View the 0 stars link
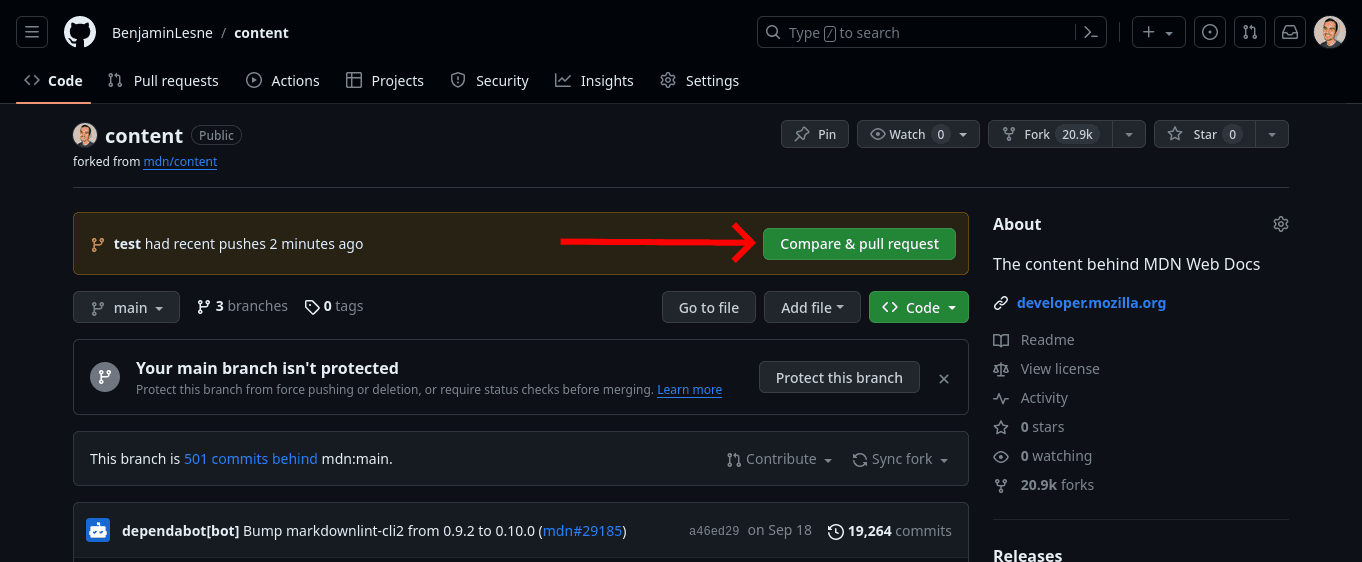This screenshot has width=1362, height=562. (x=1029, y=427)
